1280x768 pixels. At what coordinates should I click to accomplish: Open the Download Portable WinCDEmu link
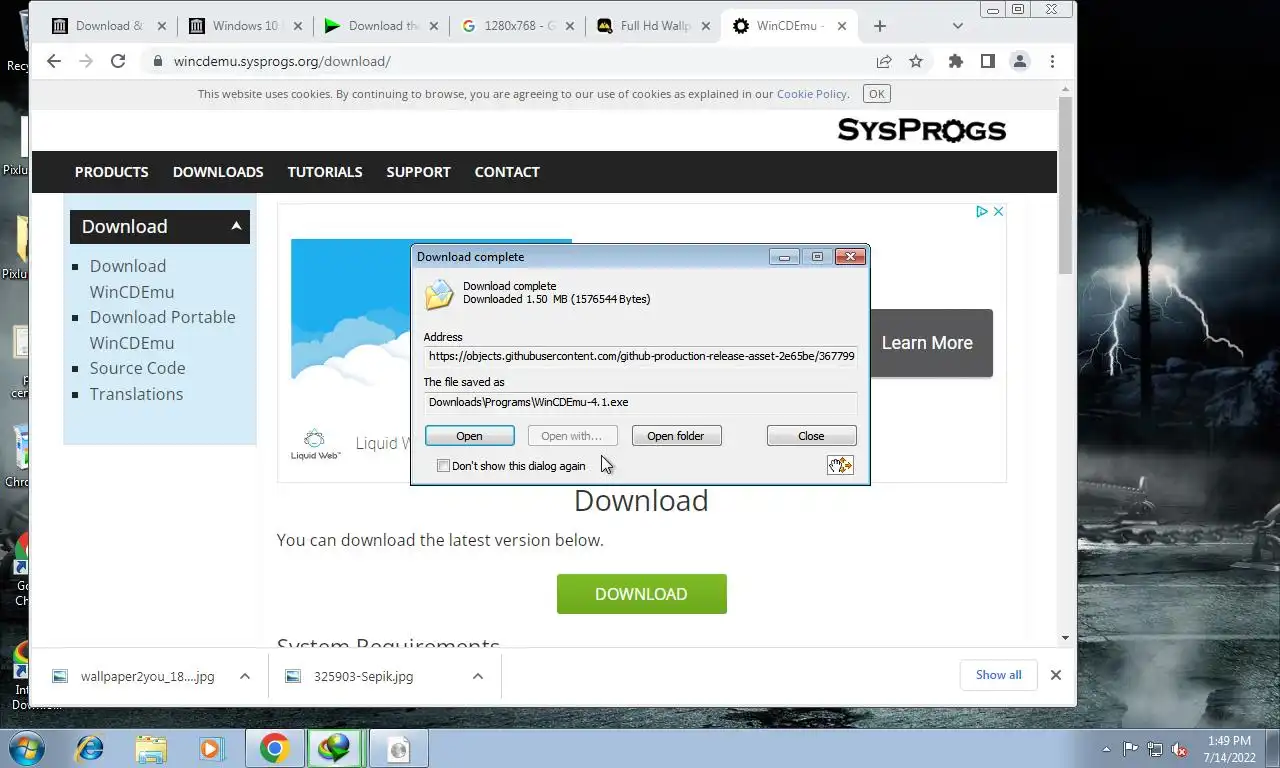[162, 330]
